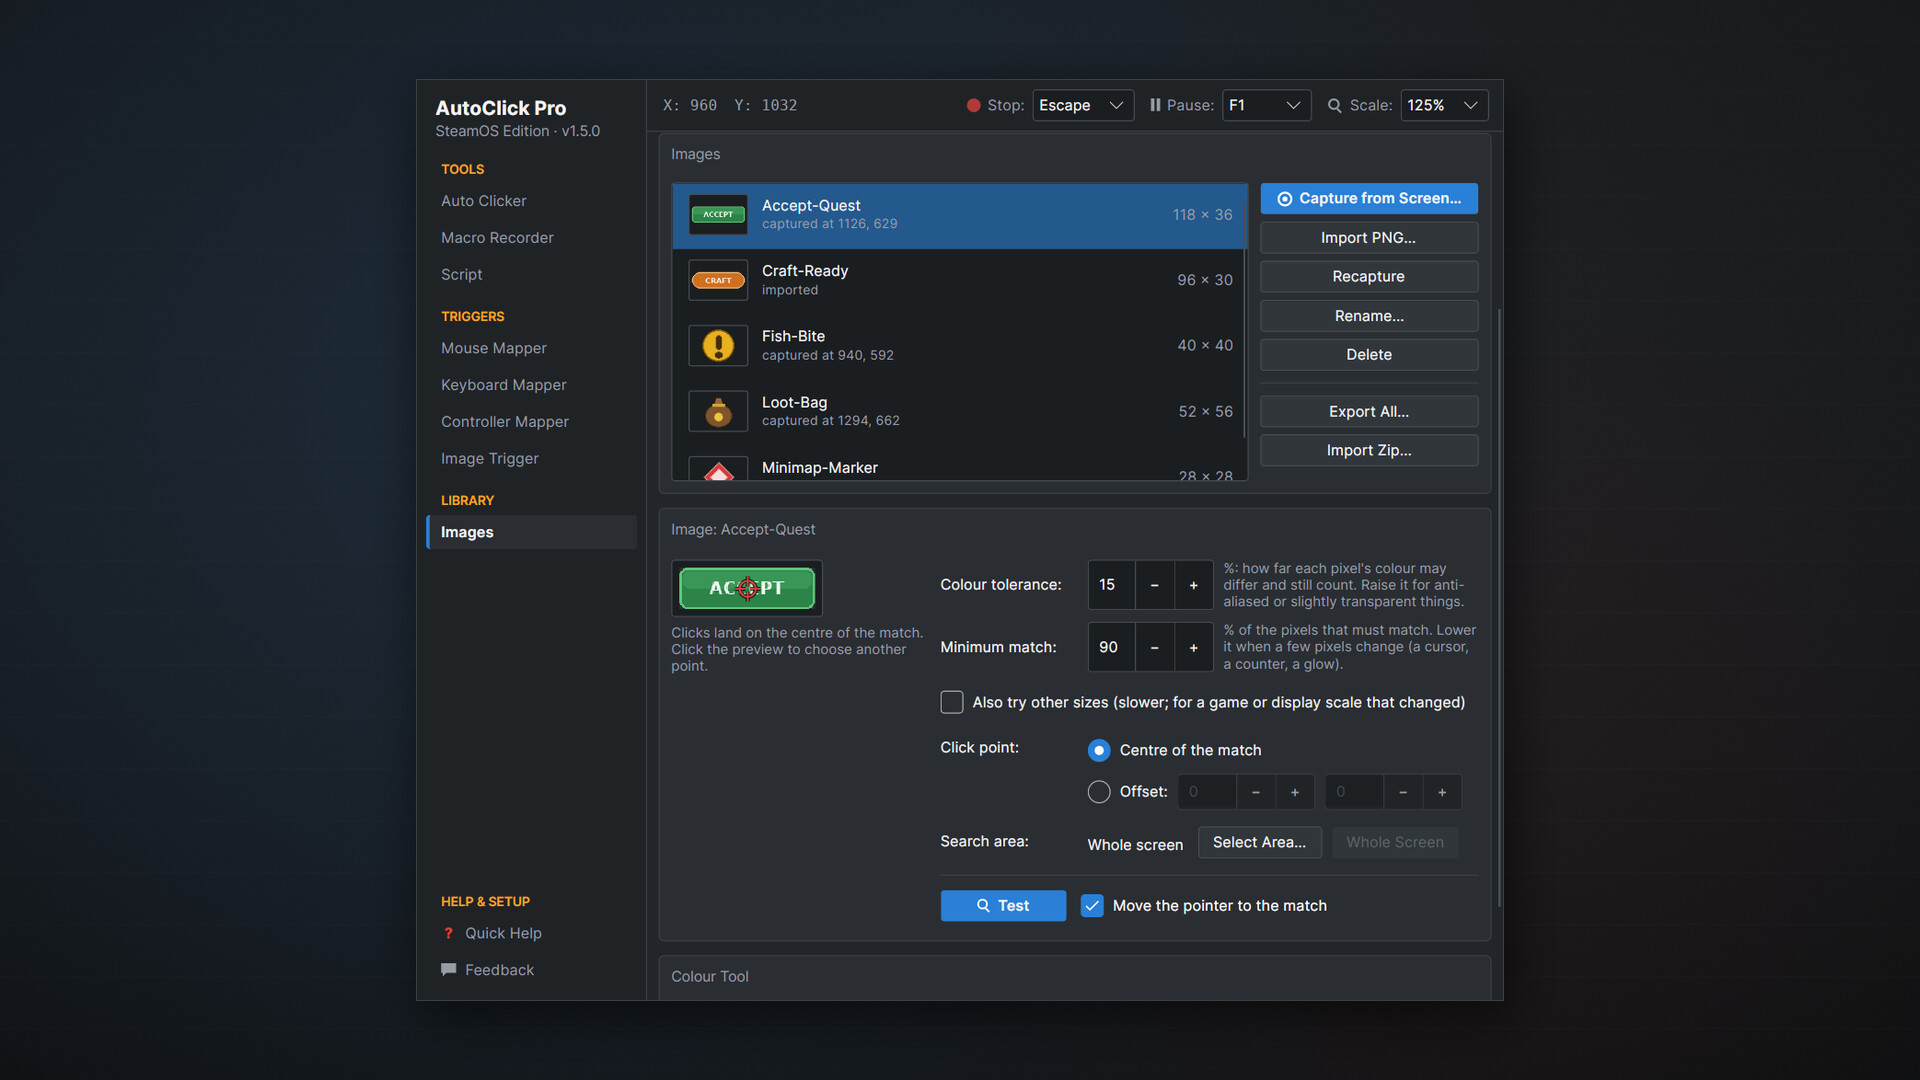Select 'Centre of the match' radio button
Screen dimensions: 1920x1080
click(1099, 750)
